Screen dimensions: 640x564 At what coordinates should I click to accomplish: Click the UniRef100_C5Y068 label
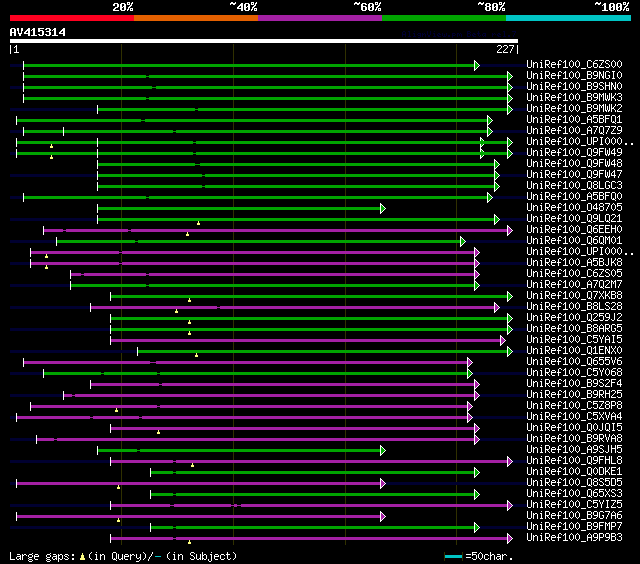[x=574, y=373]
